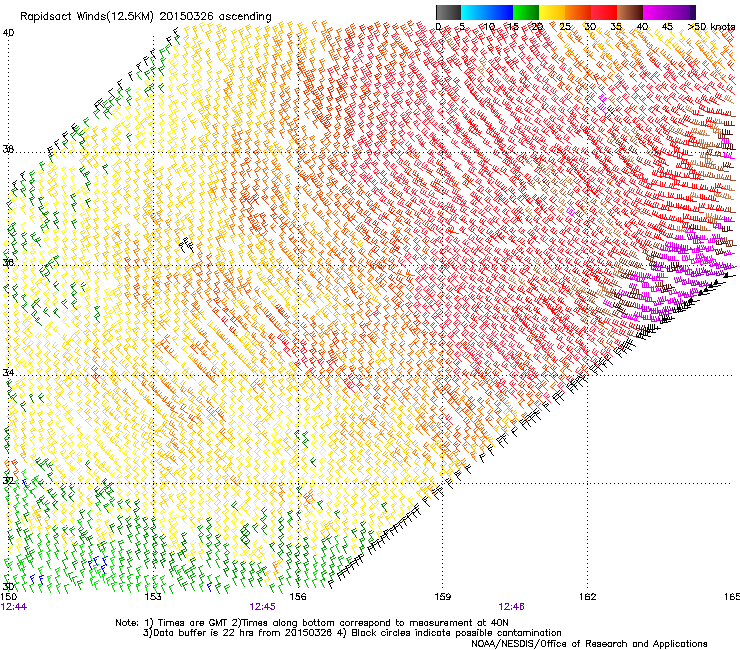Image resolution: width=740 pixels, height=650 pixels.
Task: Click the blue 10-15 knots color segment
Action: pos(500,12)
